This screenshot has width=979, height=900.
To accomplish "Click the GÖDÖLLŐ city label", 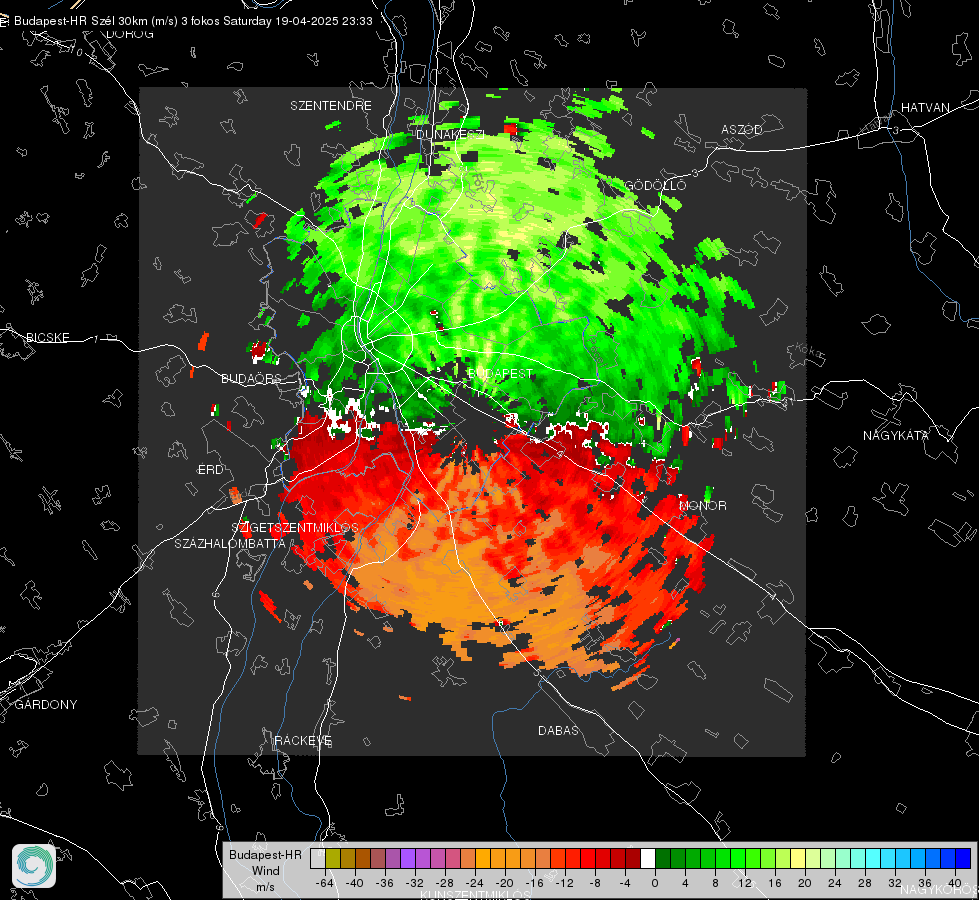I will [x=655, y=185].
